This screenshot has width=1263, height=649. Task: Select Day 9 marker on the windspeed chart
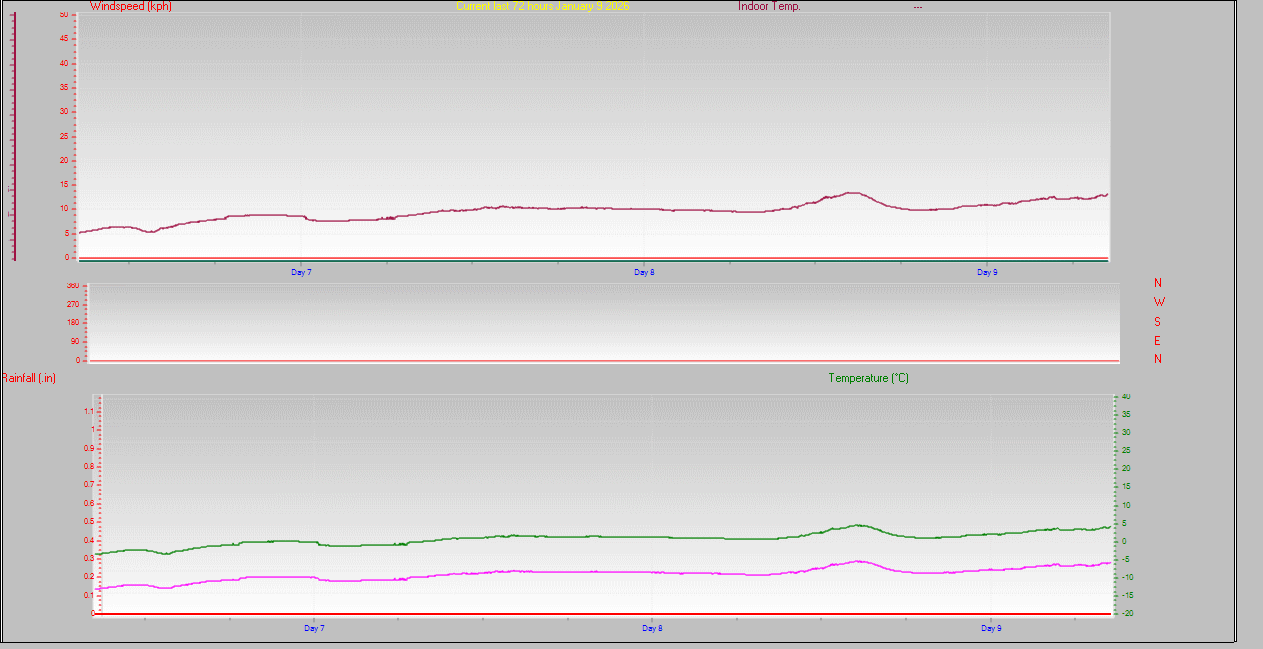click(x=987, y=272)
